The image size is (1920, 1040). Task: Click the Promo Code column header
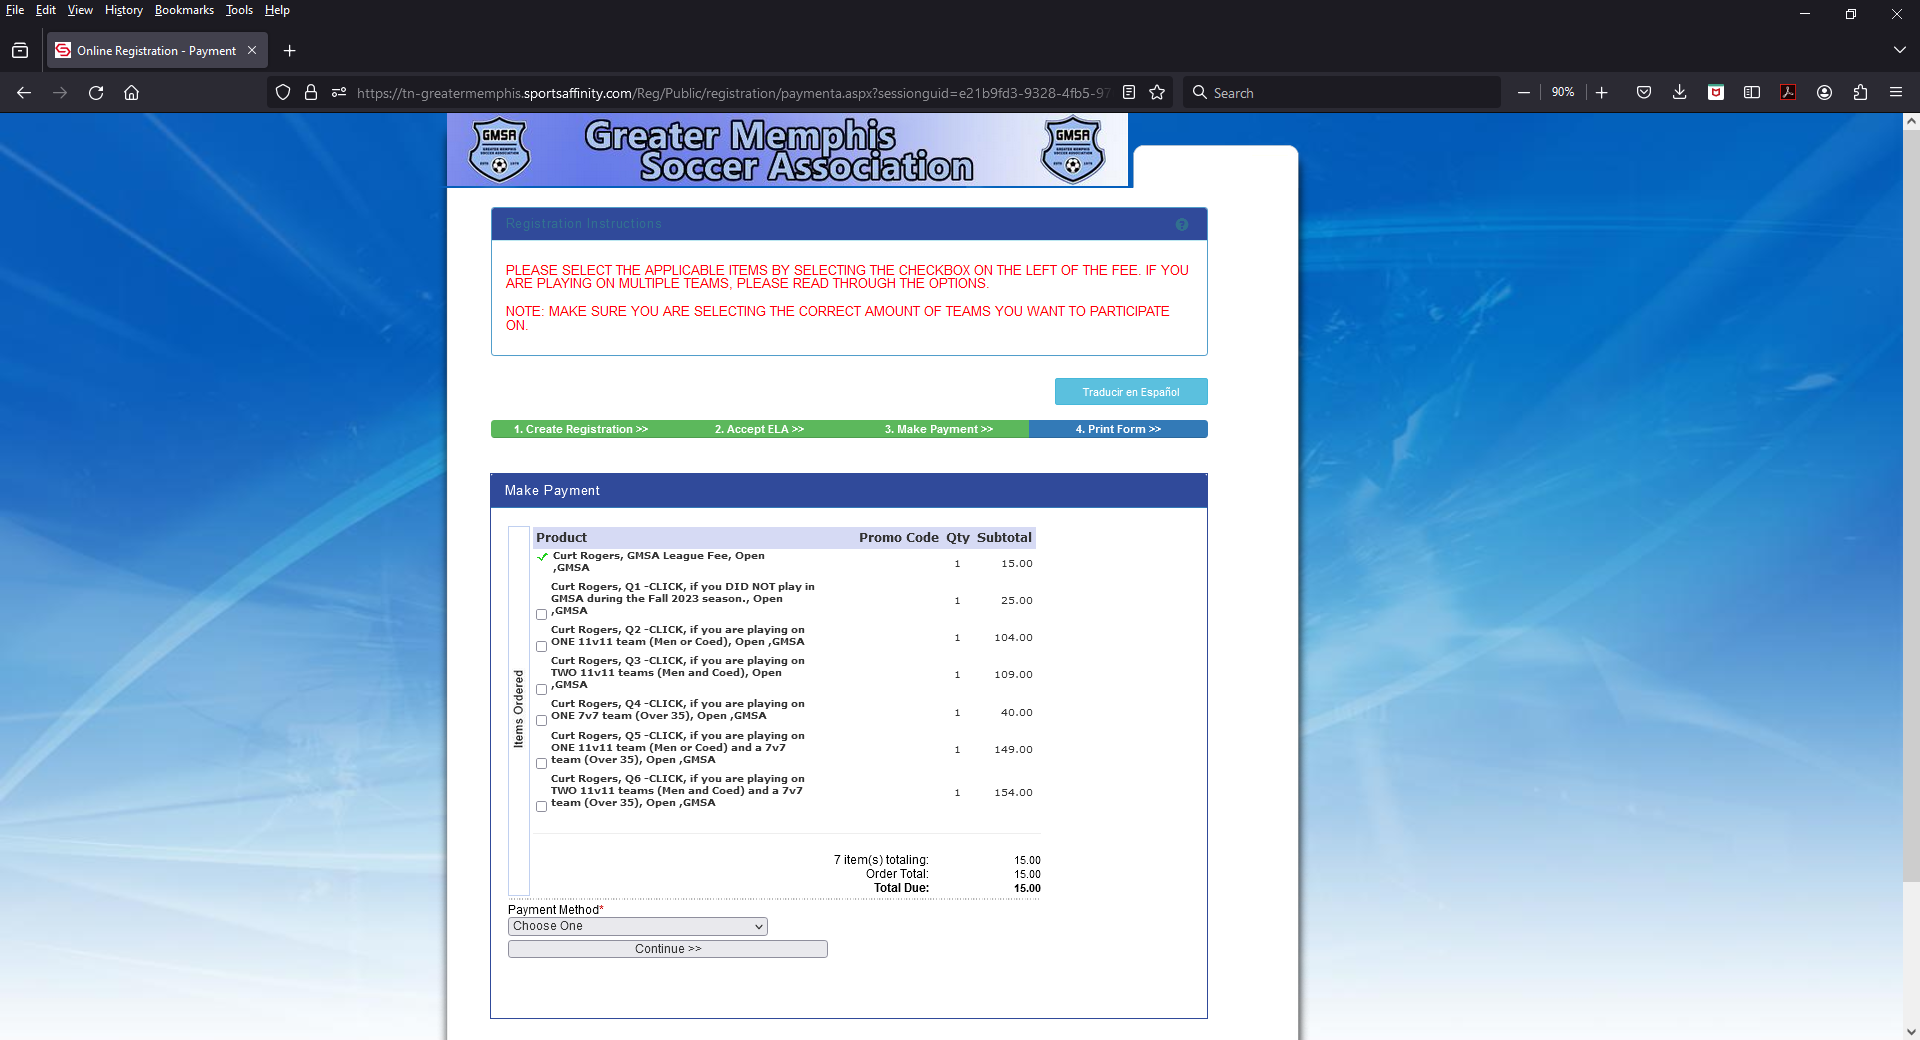(898, 538)
